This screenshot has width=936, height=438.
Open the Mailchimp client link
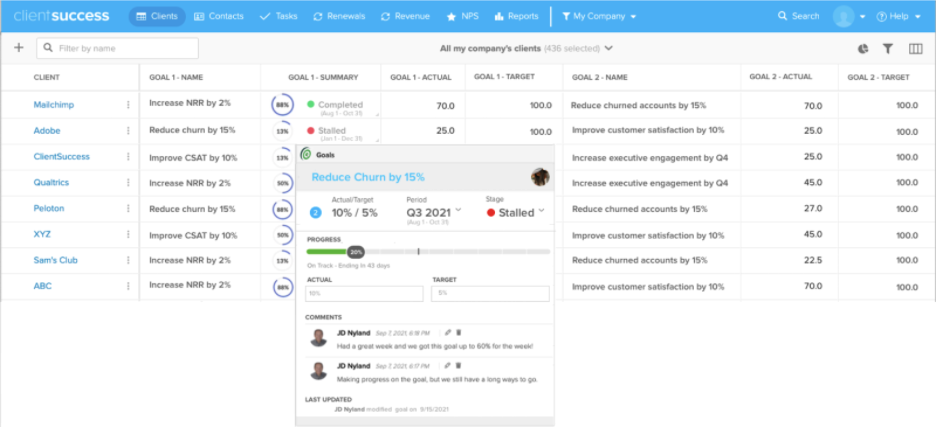point(54,104)
